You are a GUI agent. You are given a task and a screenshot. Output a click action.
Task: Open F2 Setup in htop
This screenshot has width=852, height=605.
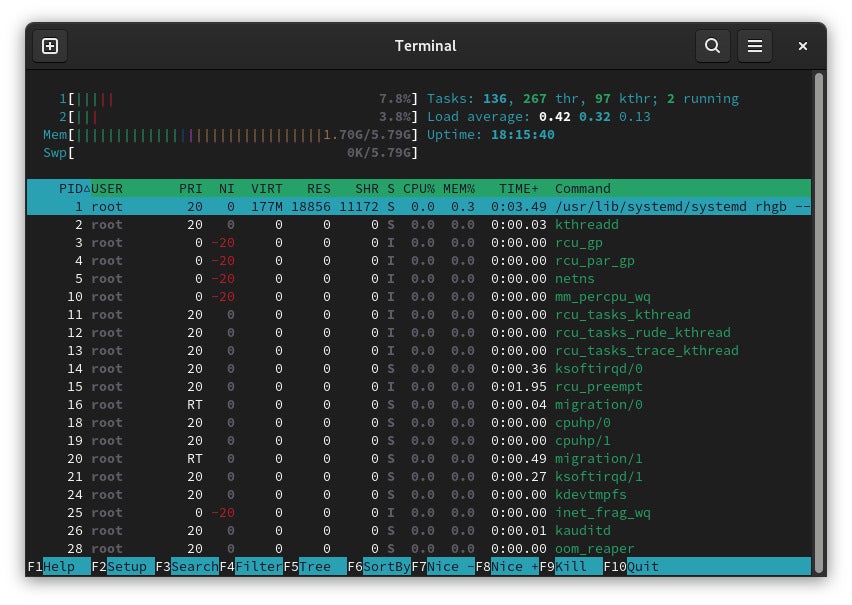click(x=123, y=566)
